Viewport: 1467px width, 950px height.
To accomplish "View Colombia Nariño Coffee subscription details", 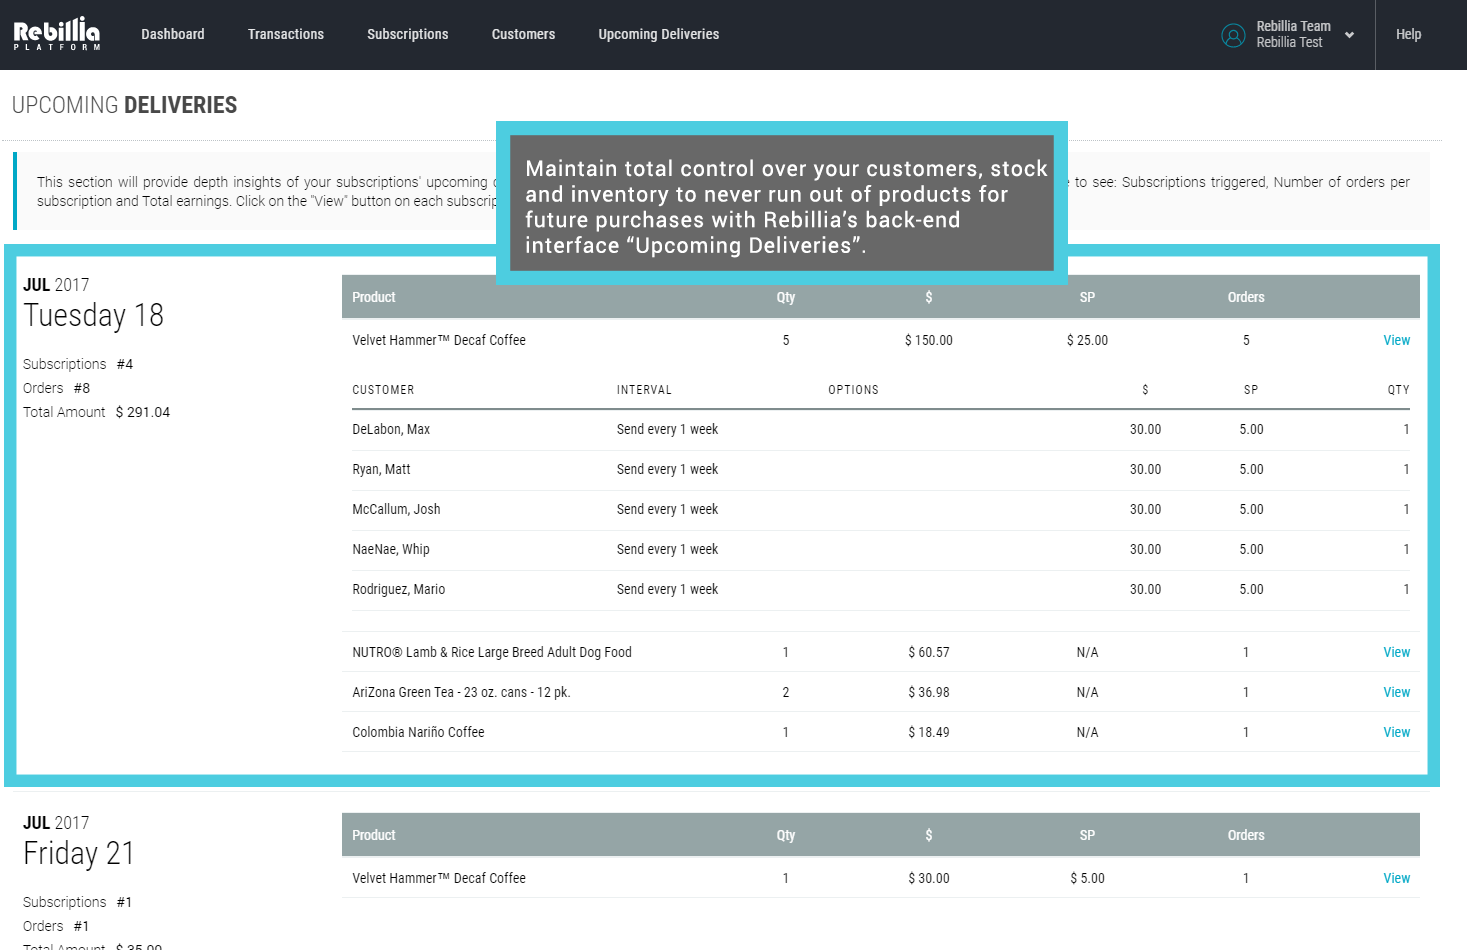I will (x=1396, y=732).
